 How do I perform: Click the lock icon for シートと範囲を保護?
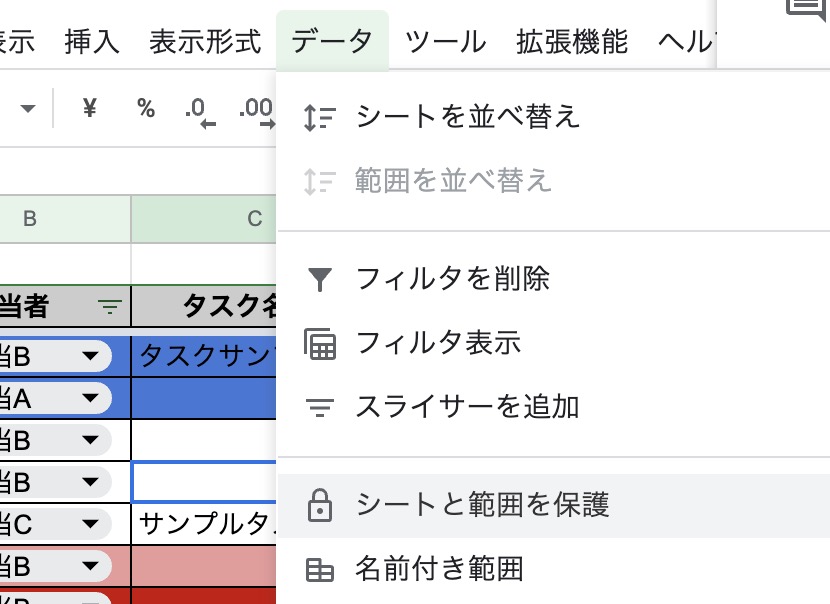(x=319, y=506)
